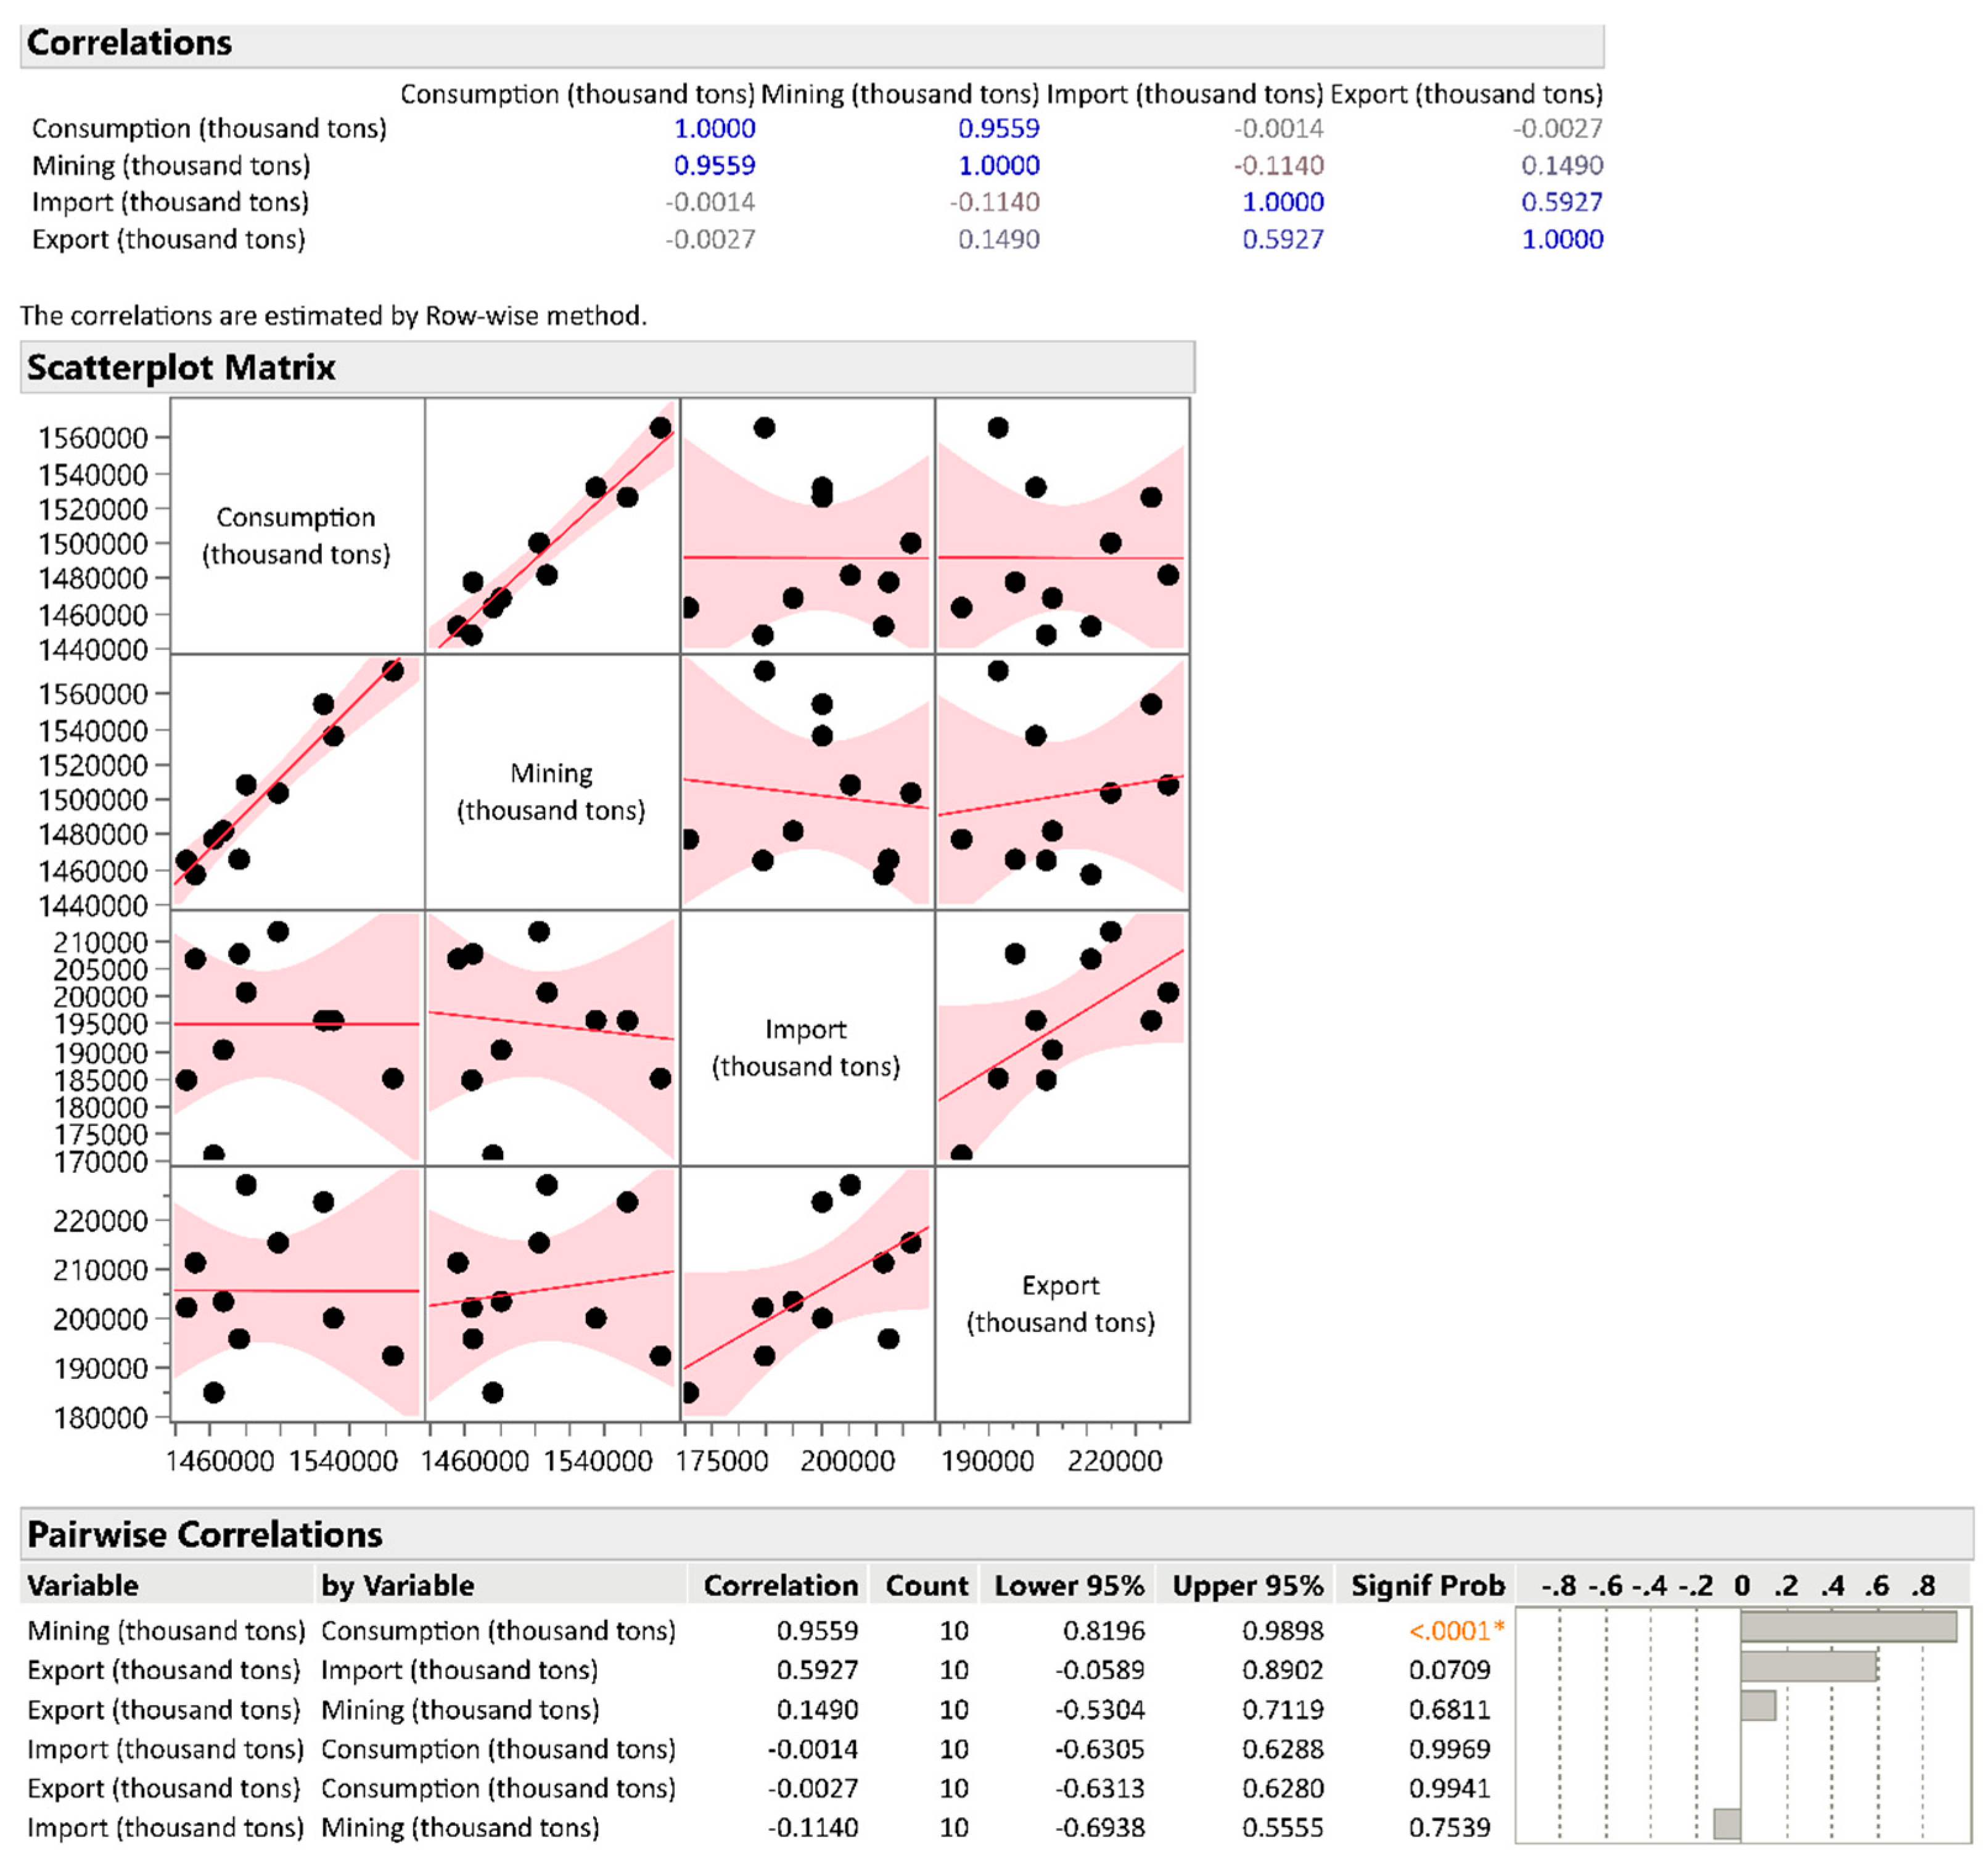Select the Signif Prob value 0.9941
This screenshot has height=1861, width=1988.
click(x=1449, y=1788)
